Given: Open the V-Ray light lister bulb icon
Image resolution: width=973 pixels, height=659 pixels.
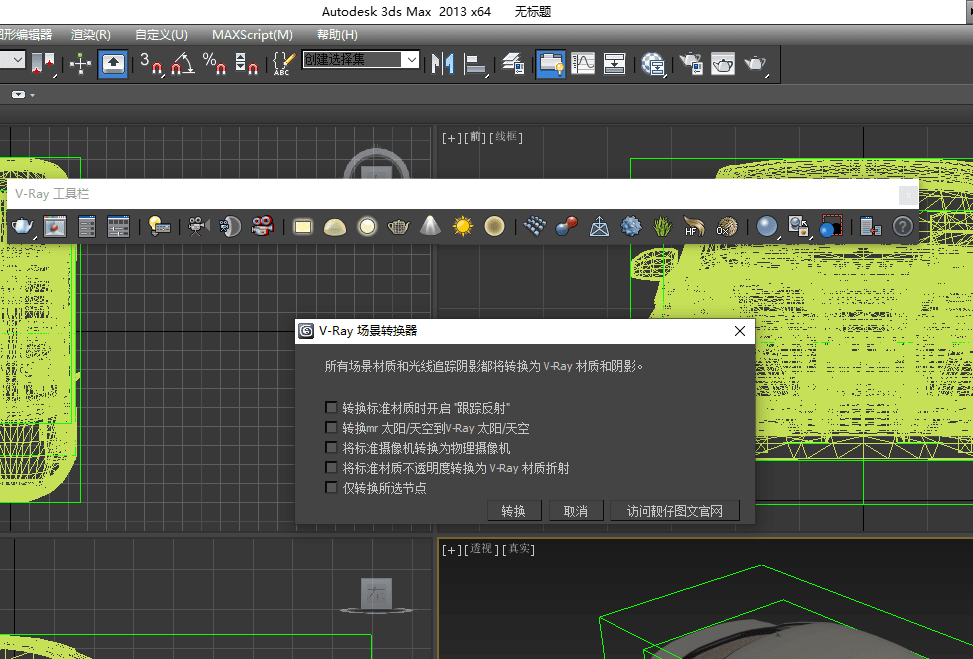Looking at the screenshot, I should click(x=159, y=226).
